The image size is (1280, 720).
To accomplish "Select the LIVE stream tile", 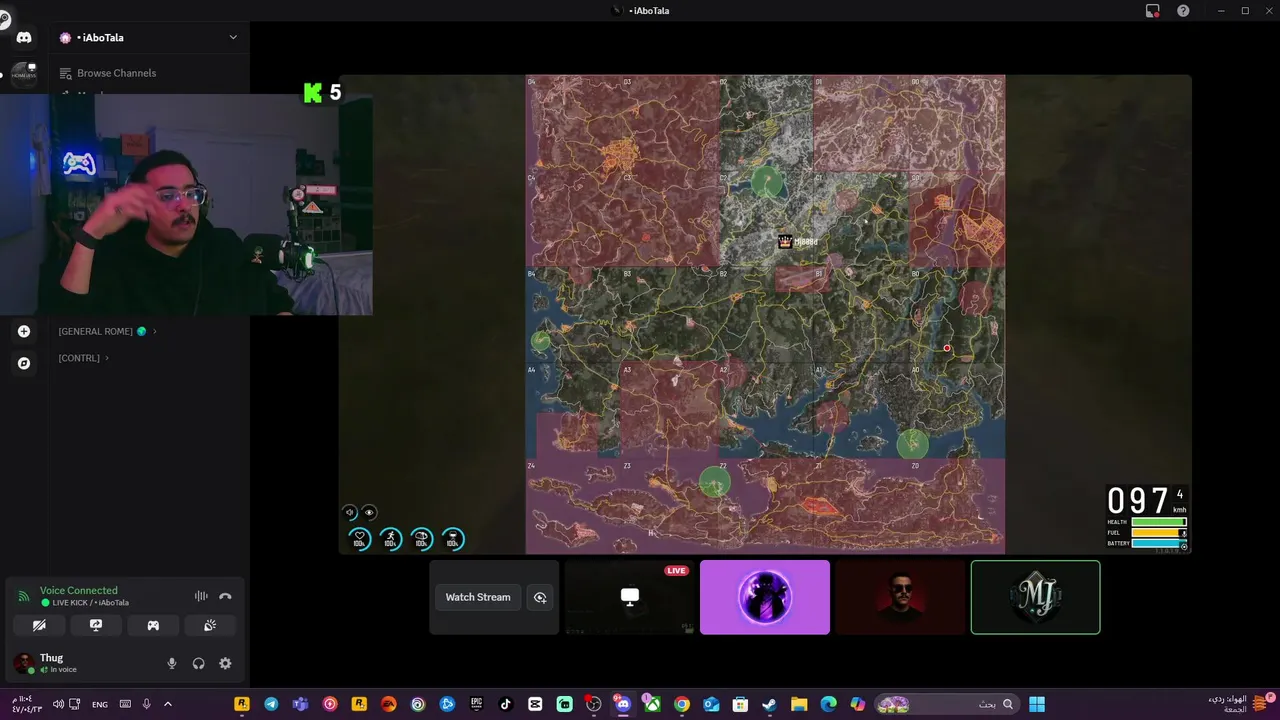I will (630, 597).
